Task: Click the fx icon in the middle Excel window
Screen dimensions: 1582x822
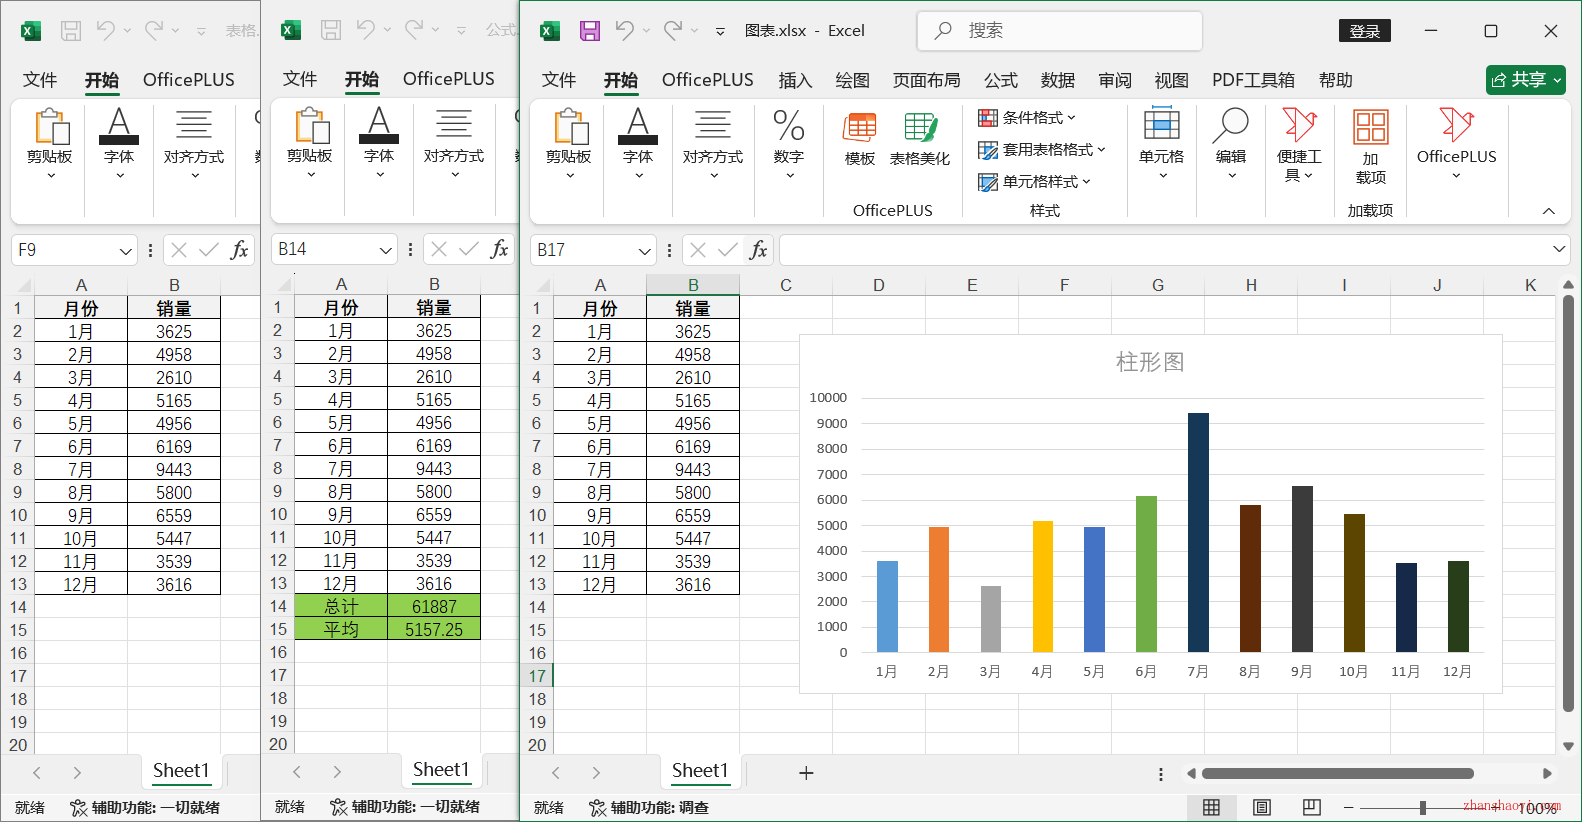Action: [499, 249]
